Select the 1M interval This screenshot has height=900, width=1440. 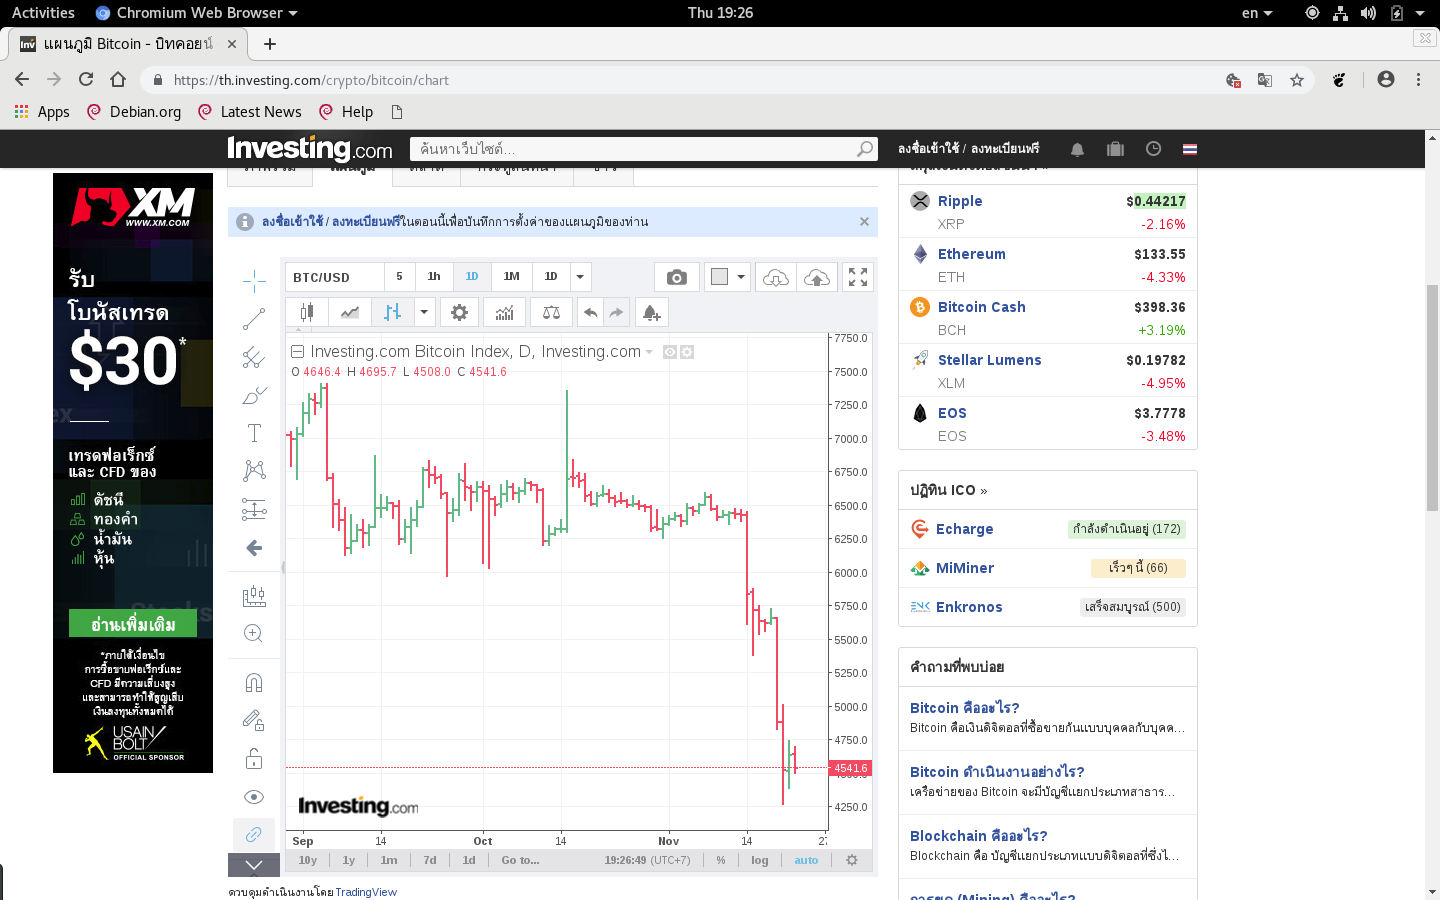[512, 277]
